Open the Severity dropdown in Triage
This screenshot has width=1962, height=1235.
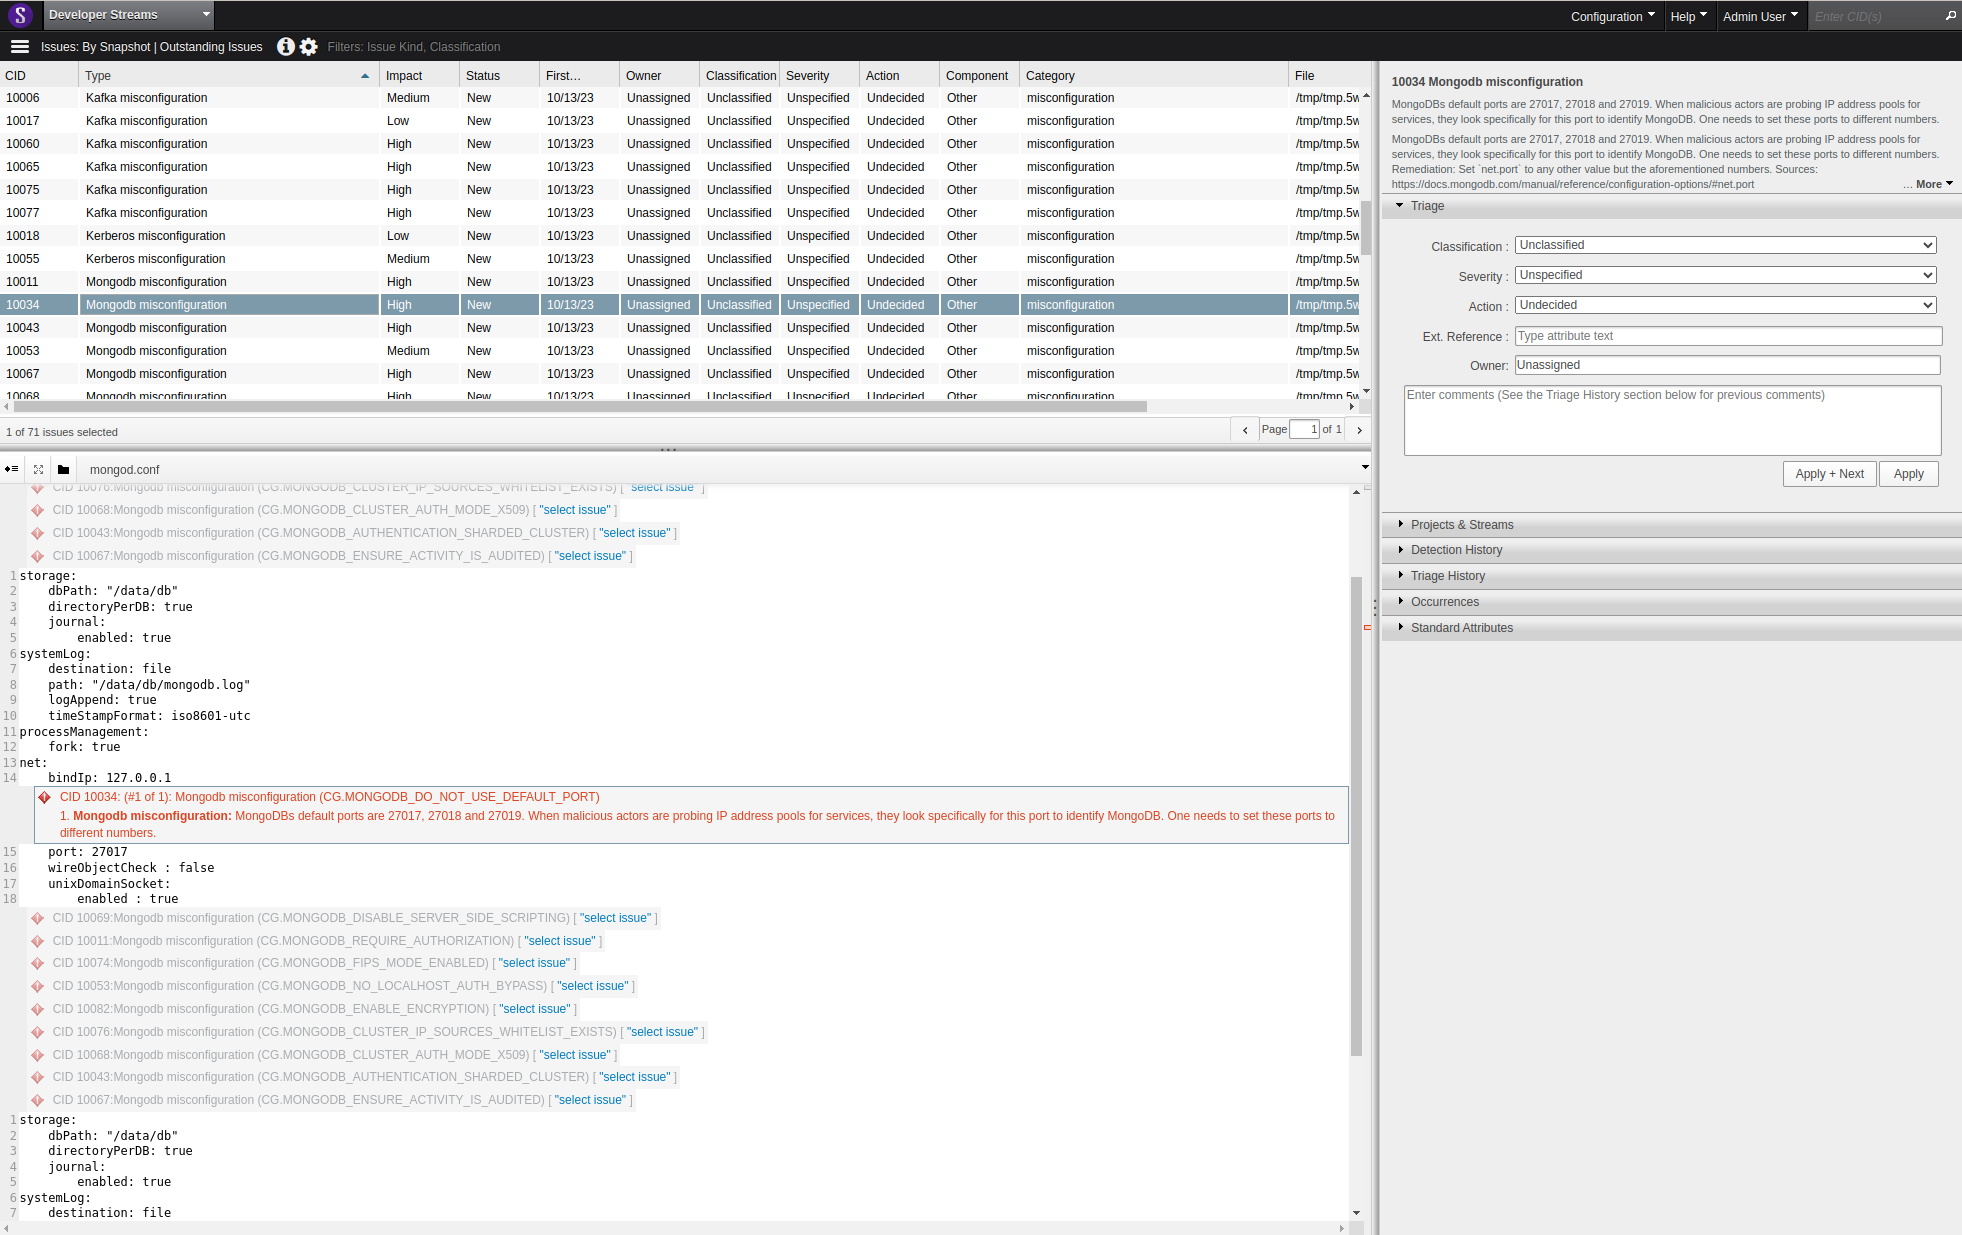(1725, 275)
